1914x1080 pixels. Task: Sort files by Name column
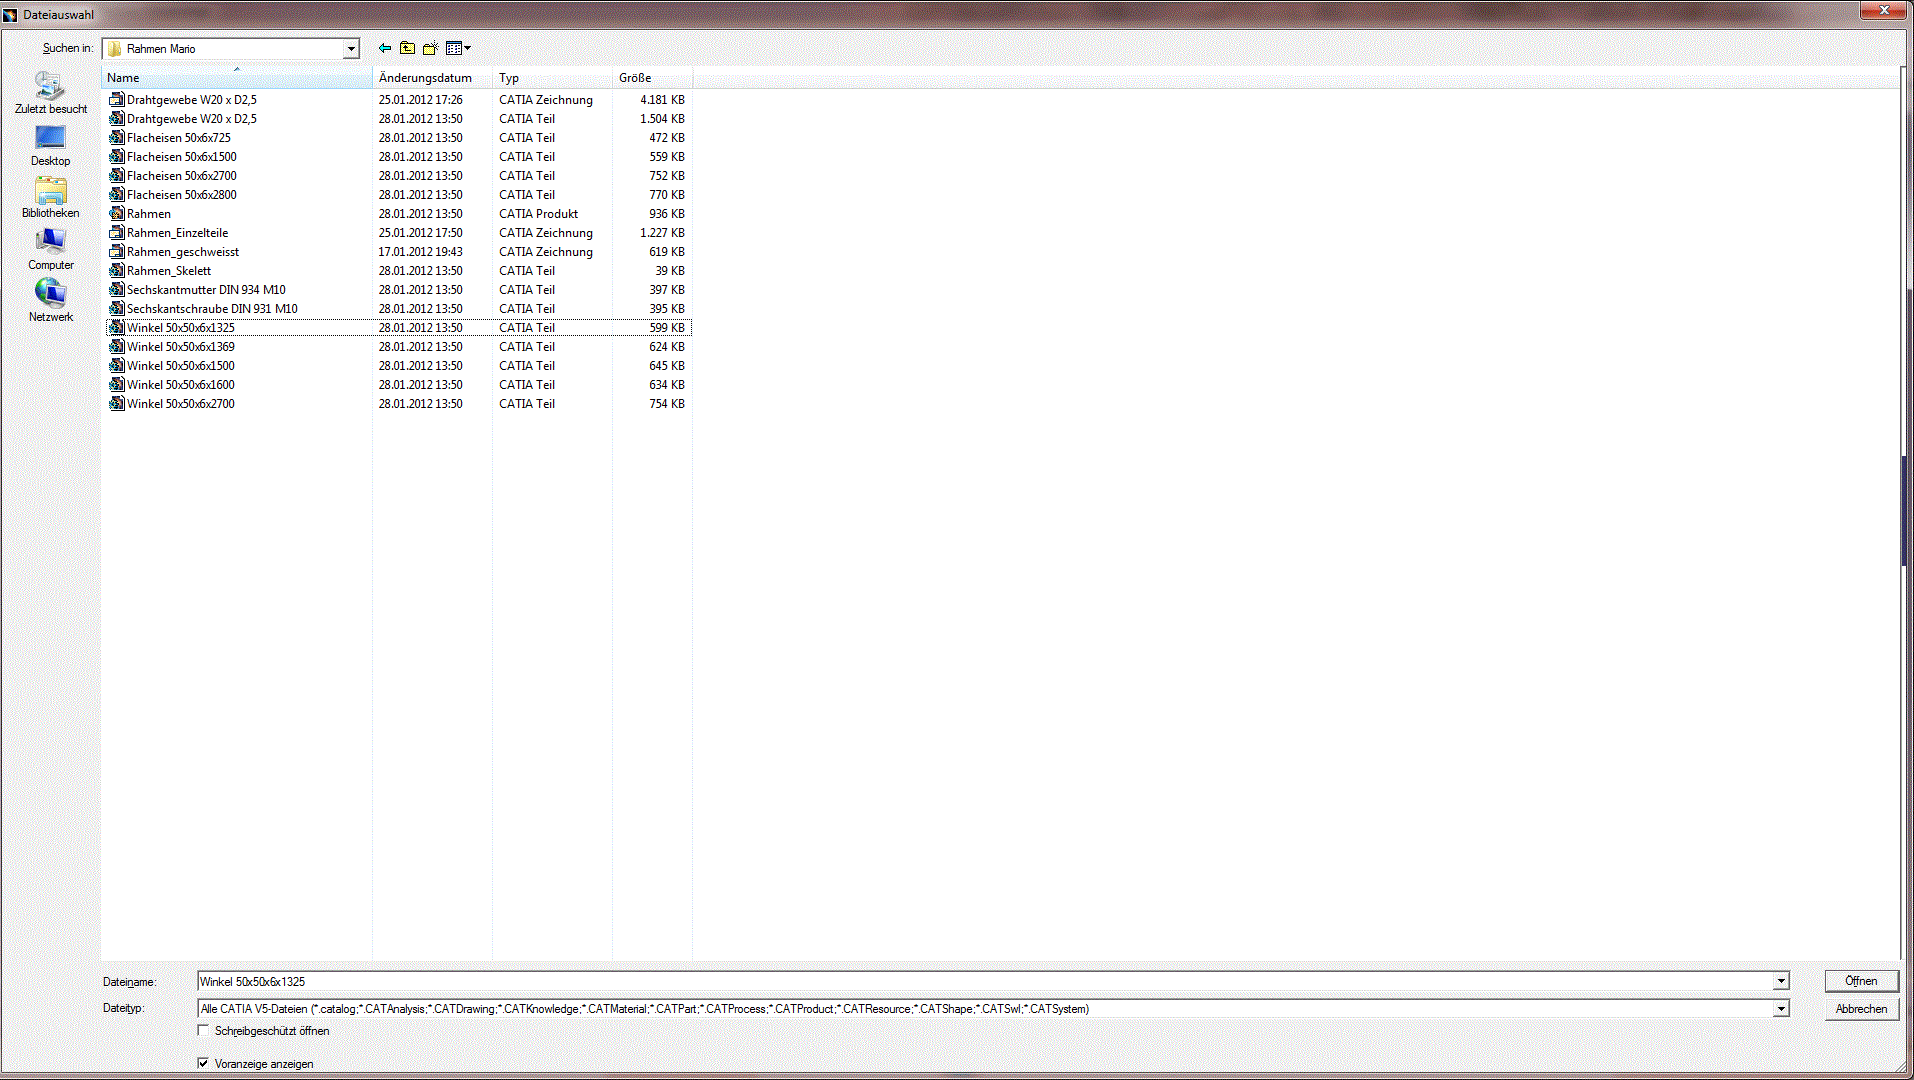(237, 77)
